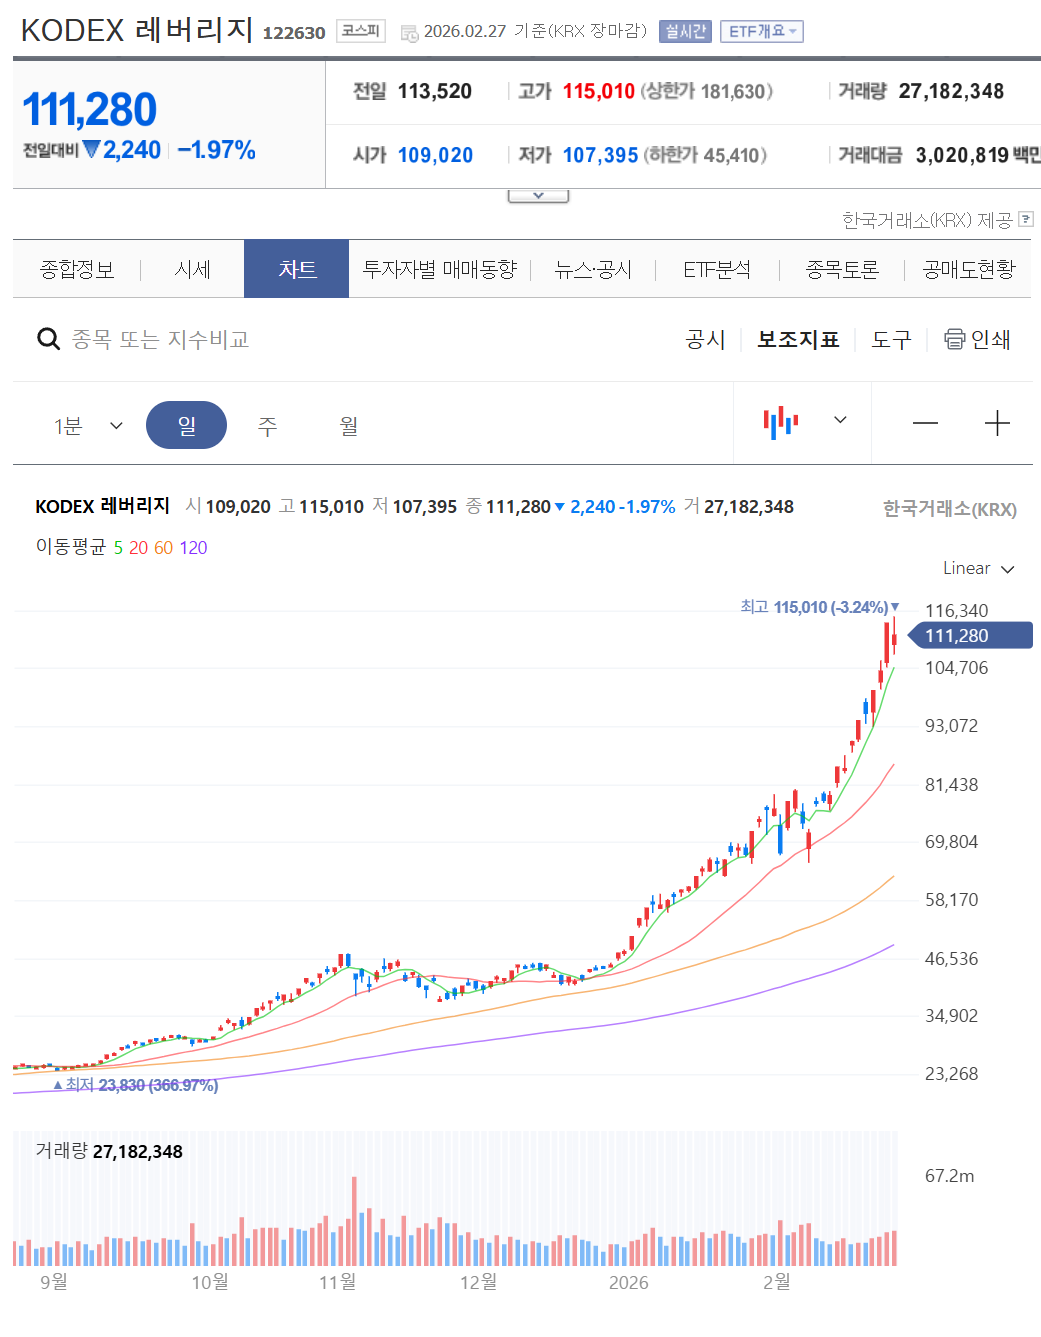Click the 한국거래소(KRX) 제공 text
The height and width of the screenshot is (1337, 1041).
[x=927, y=220]
